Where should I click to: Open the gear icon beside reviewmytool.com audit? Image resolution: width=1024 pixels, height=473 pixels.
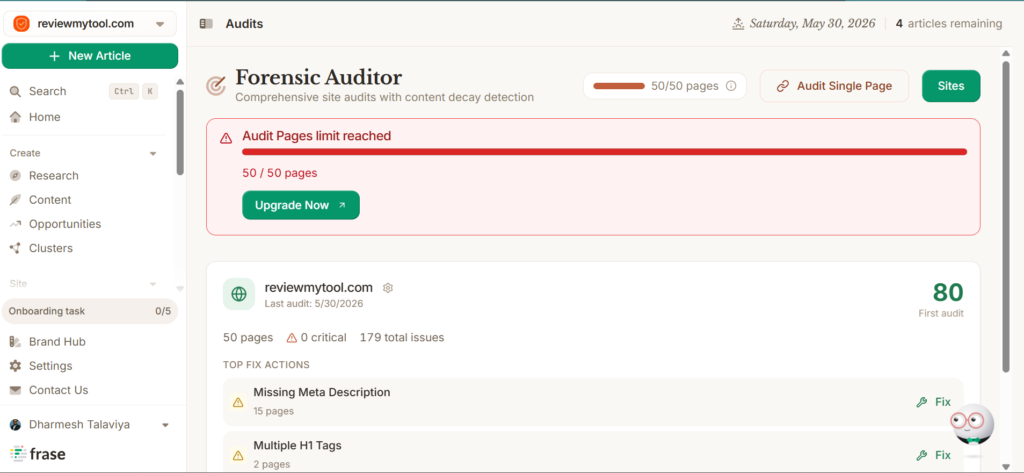(388, 288)
